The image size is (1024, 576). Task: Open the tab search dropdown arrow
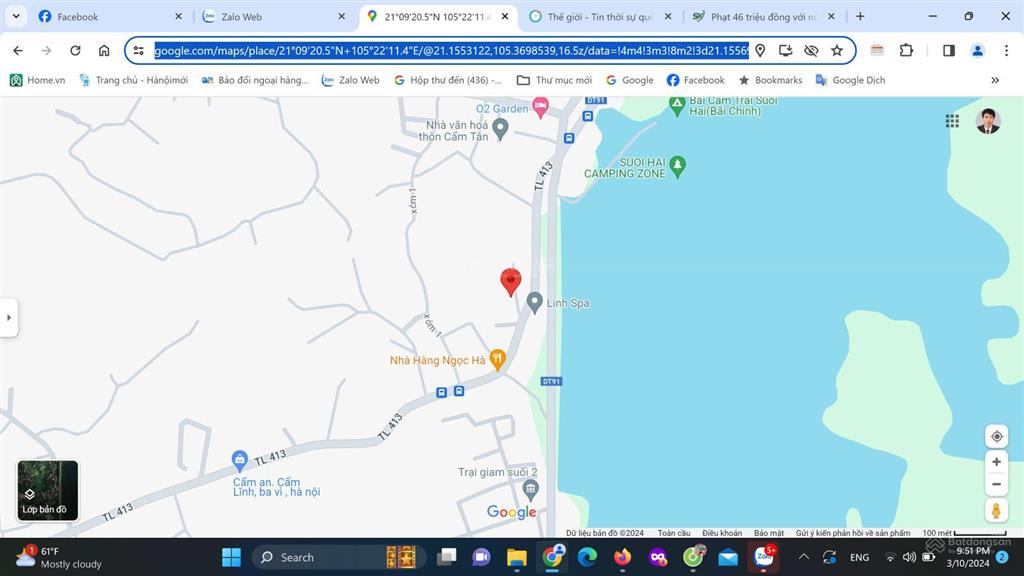click(16, 16)
